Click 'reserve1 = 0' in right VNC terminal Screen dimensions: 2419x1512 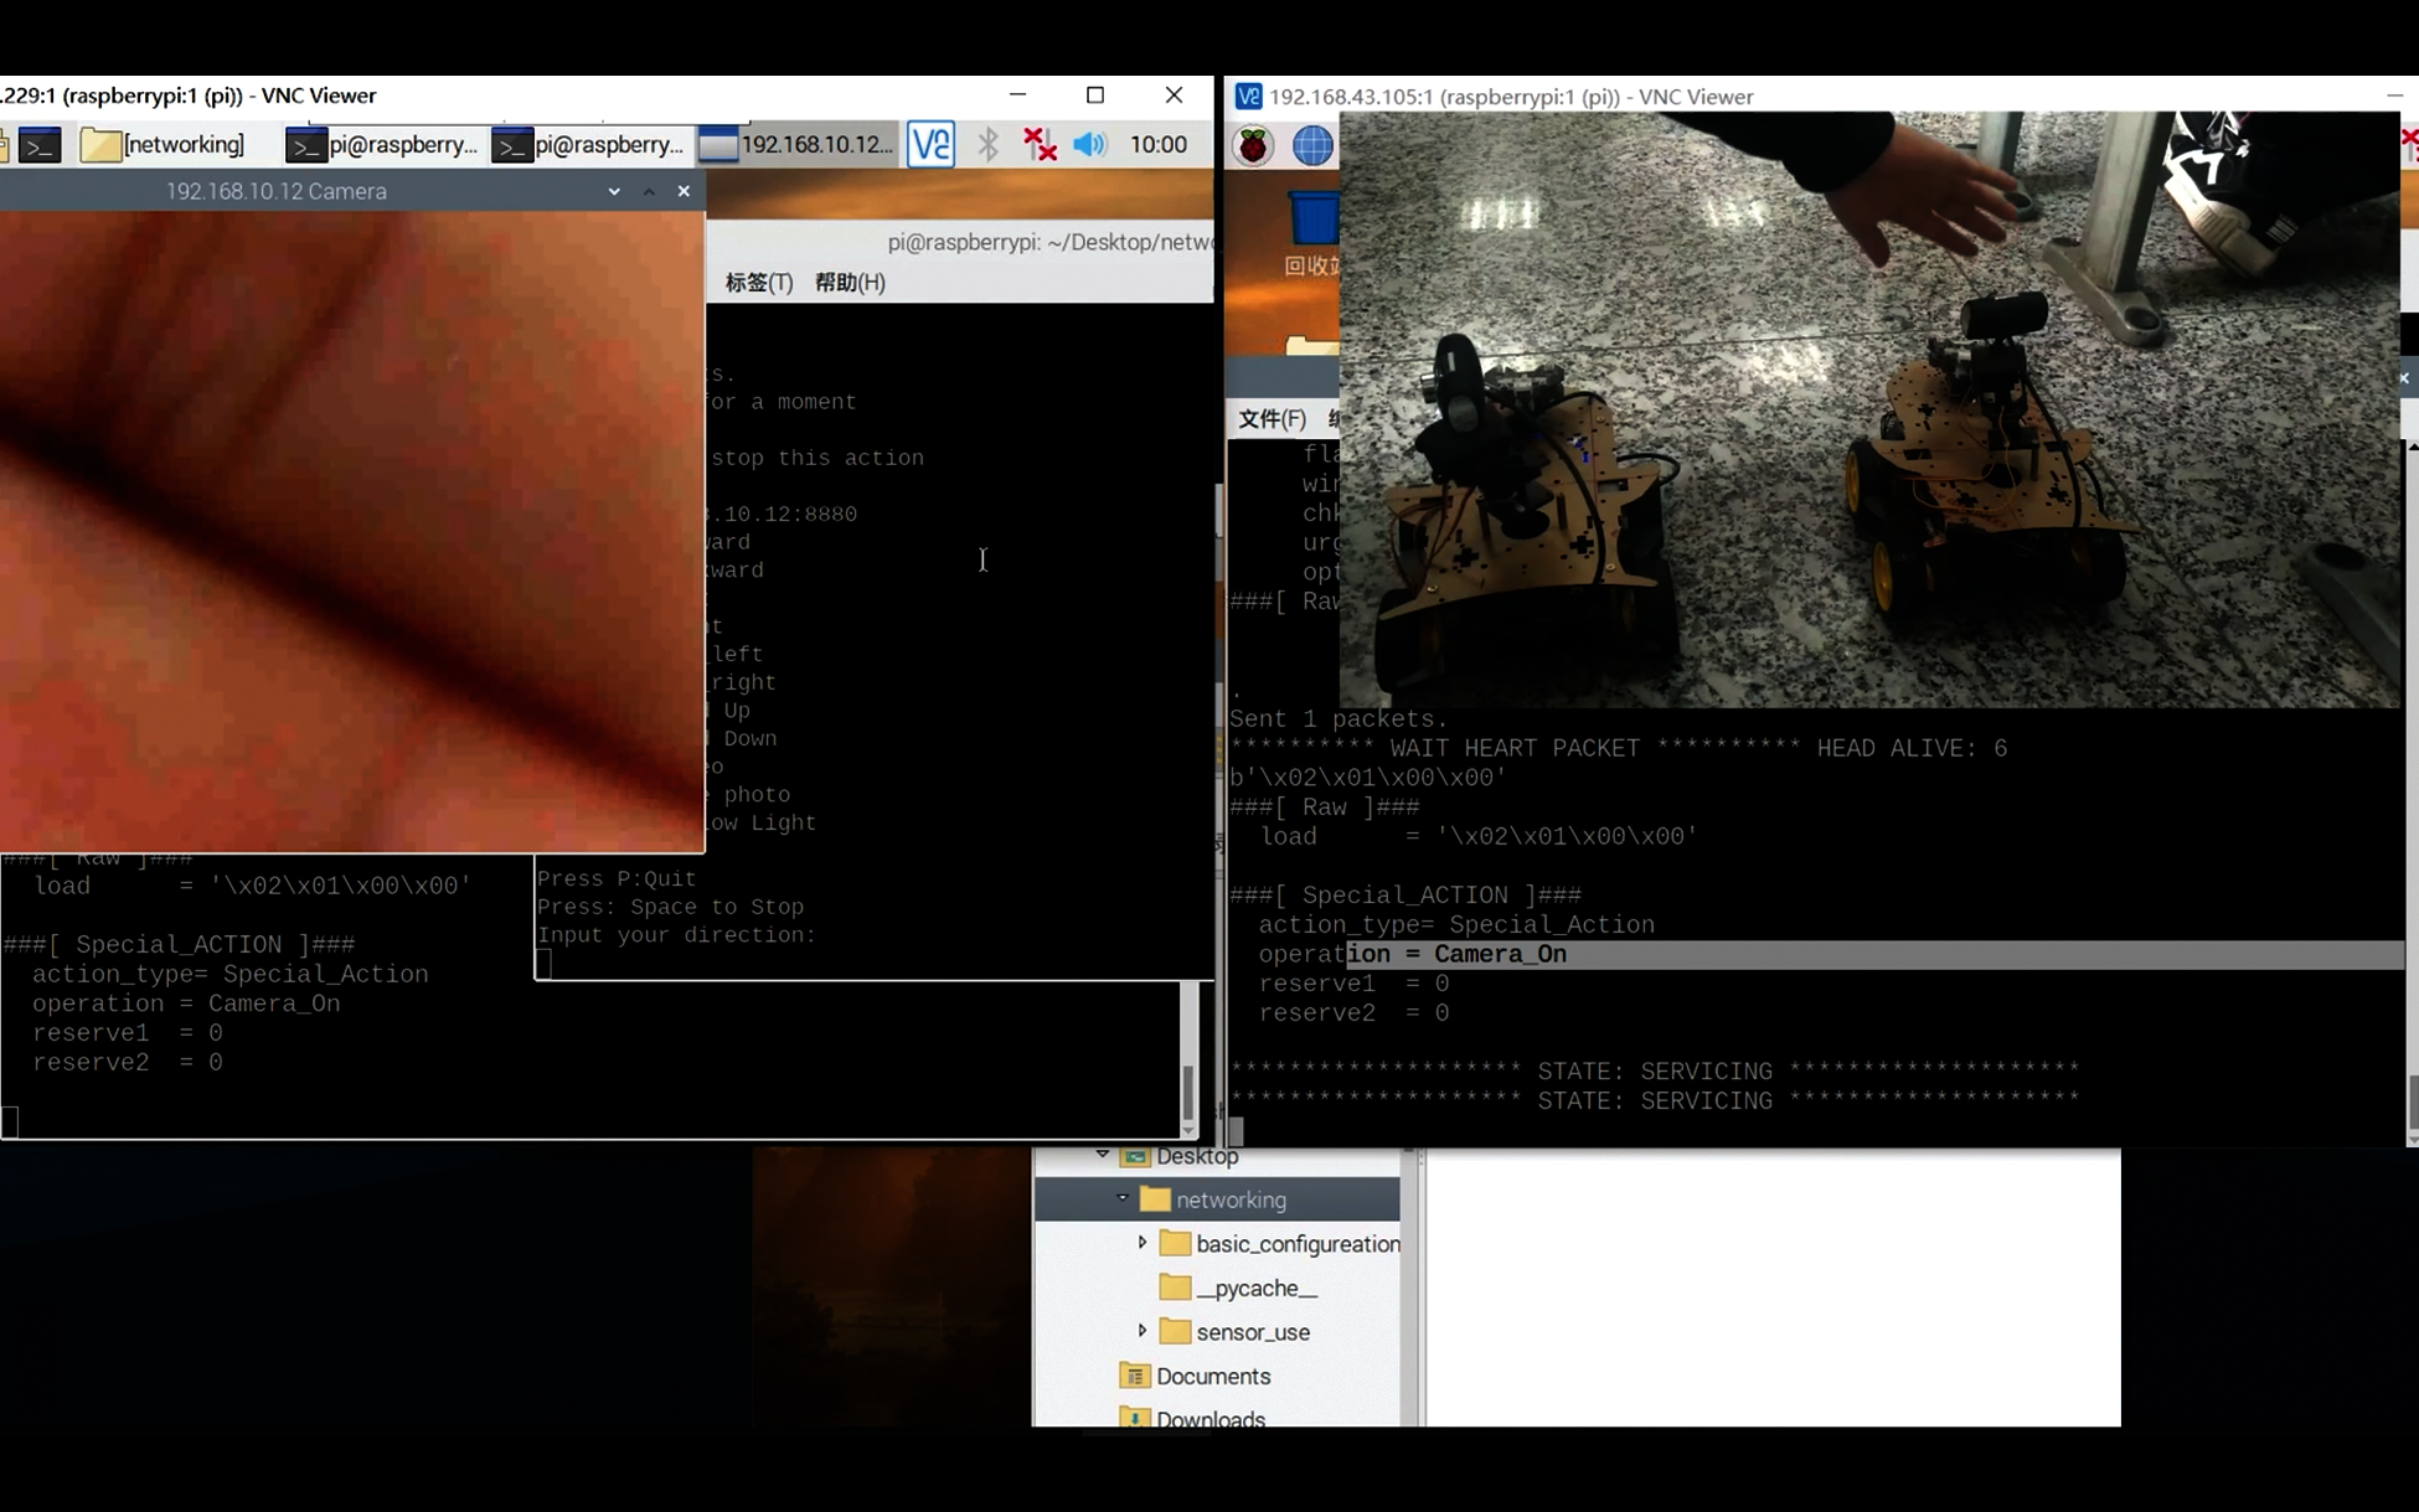click(1353, 984)
